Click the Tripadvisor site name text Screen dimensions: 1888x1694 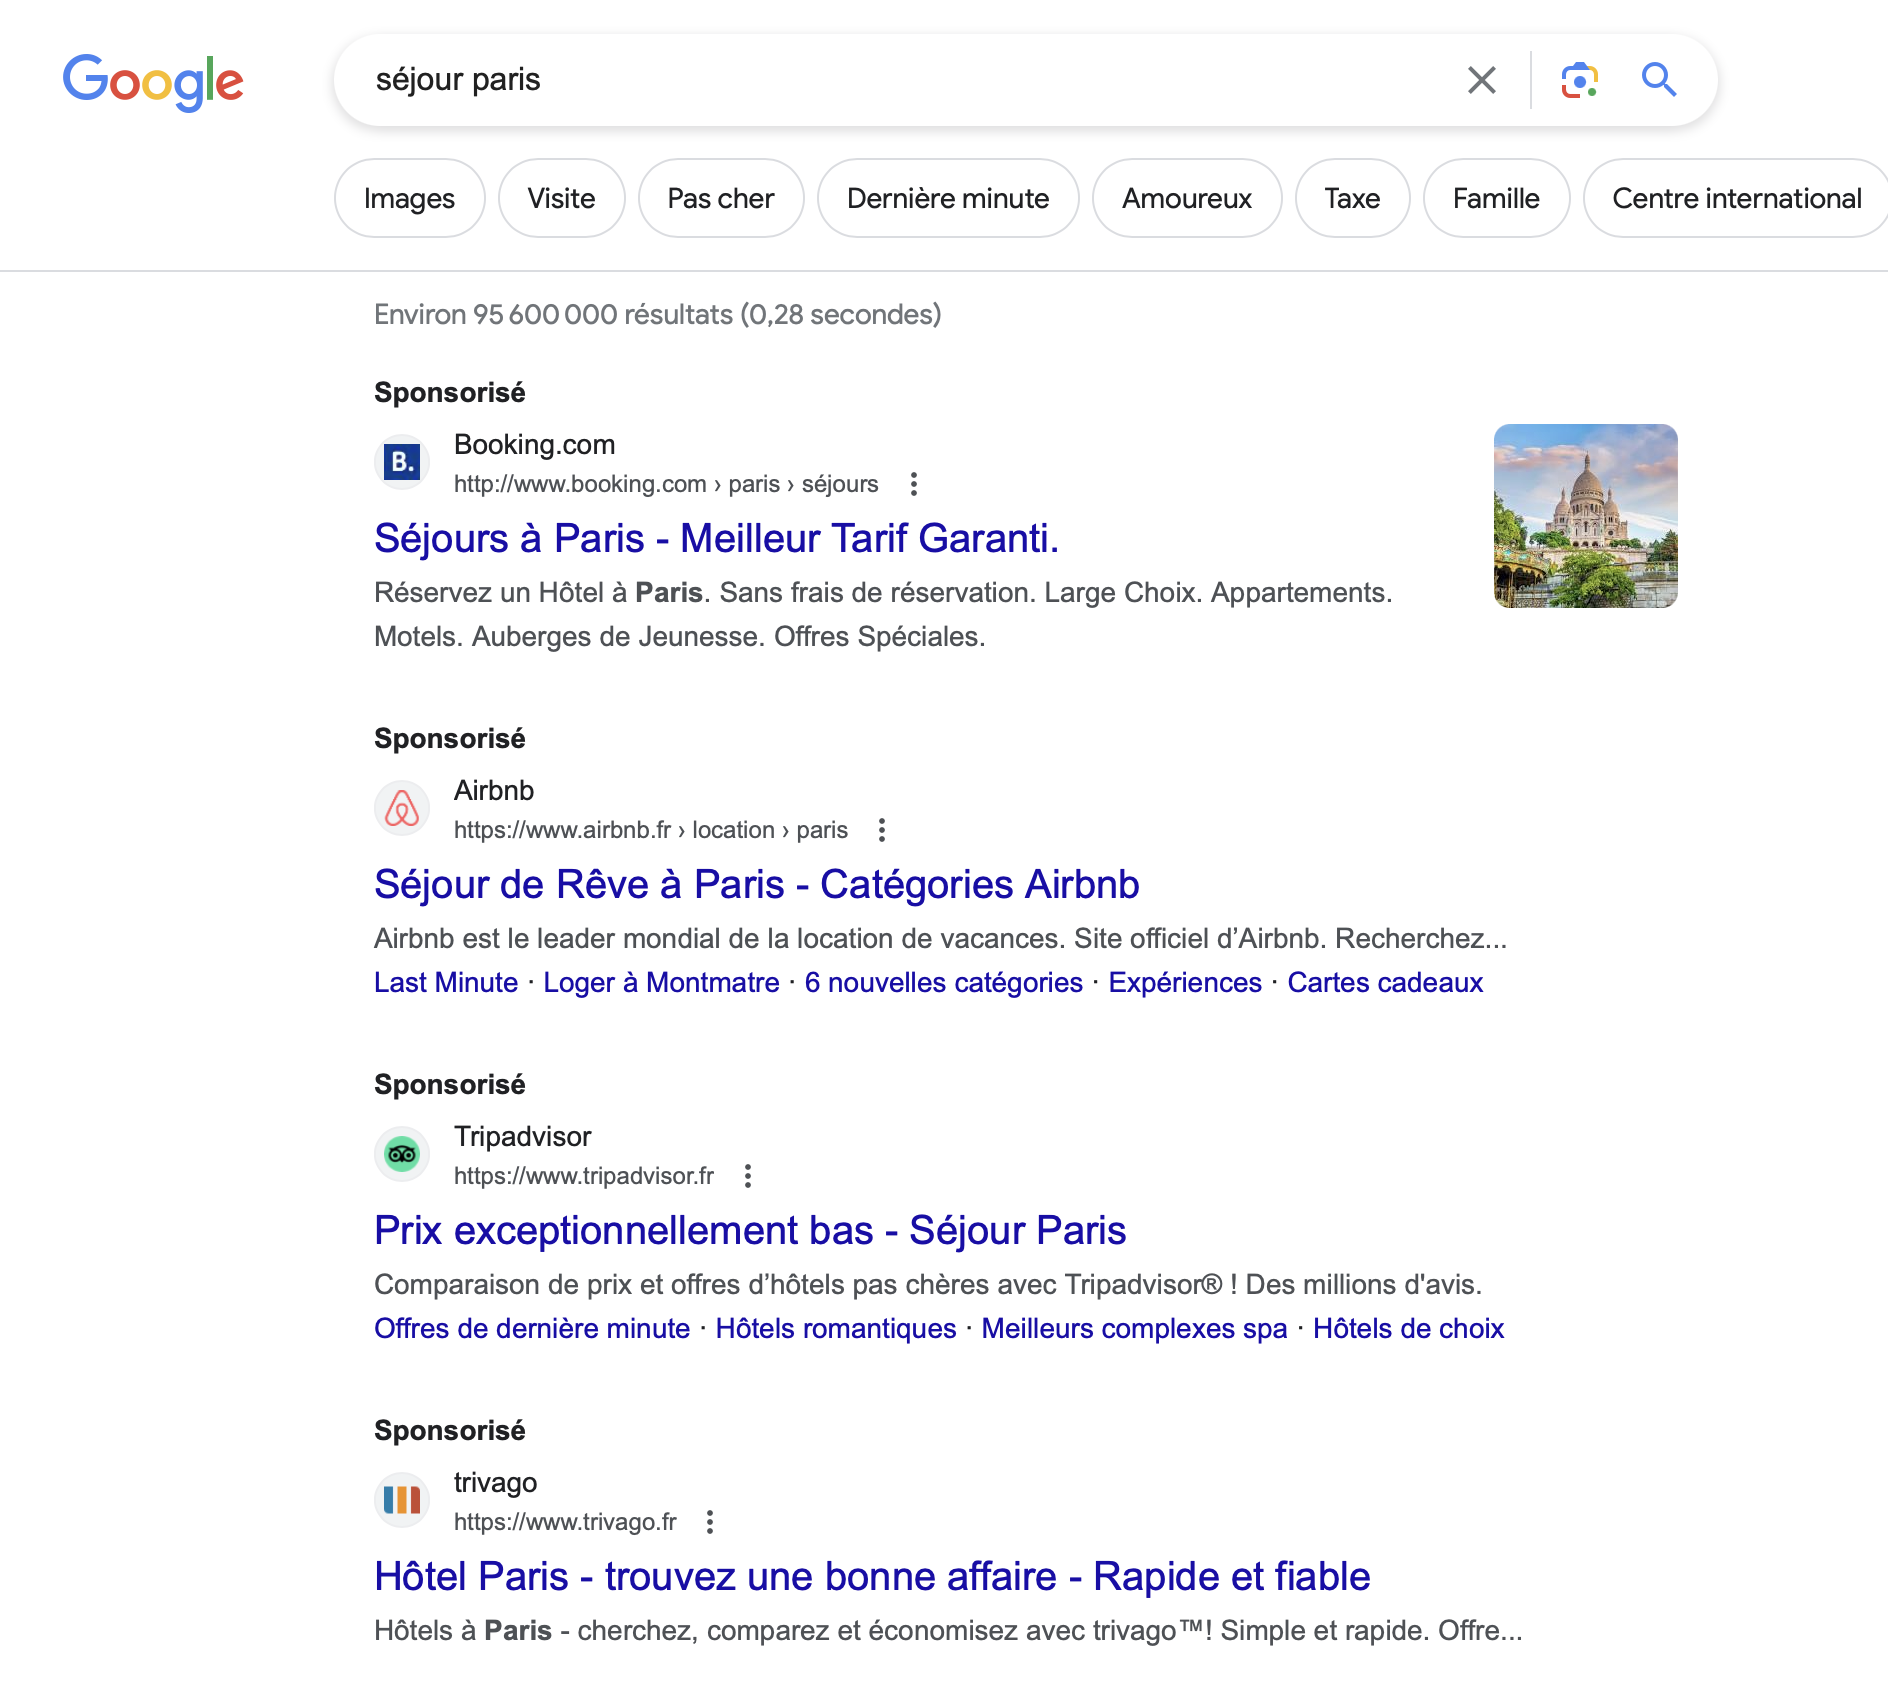point(522,1137)
